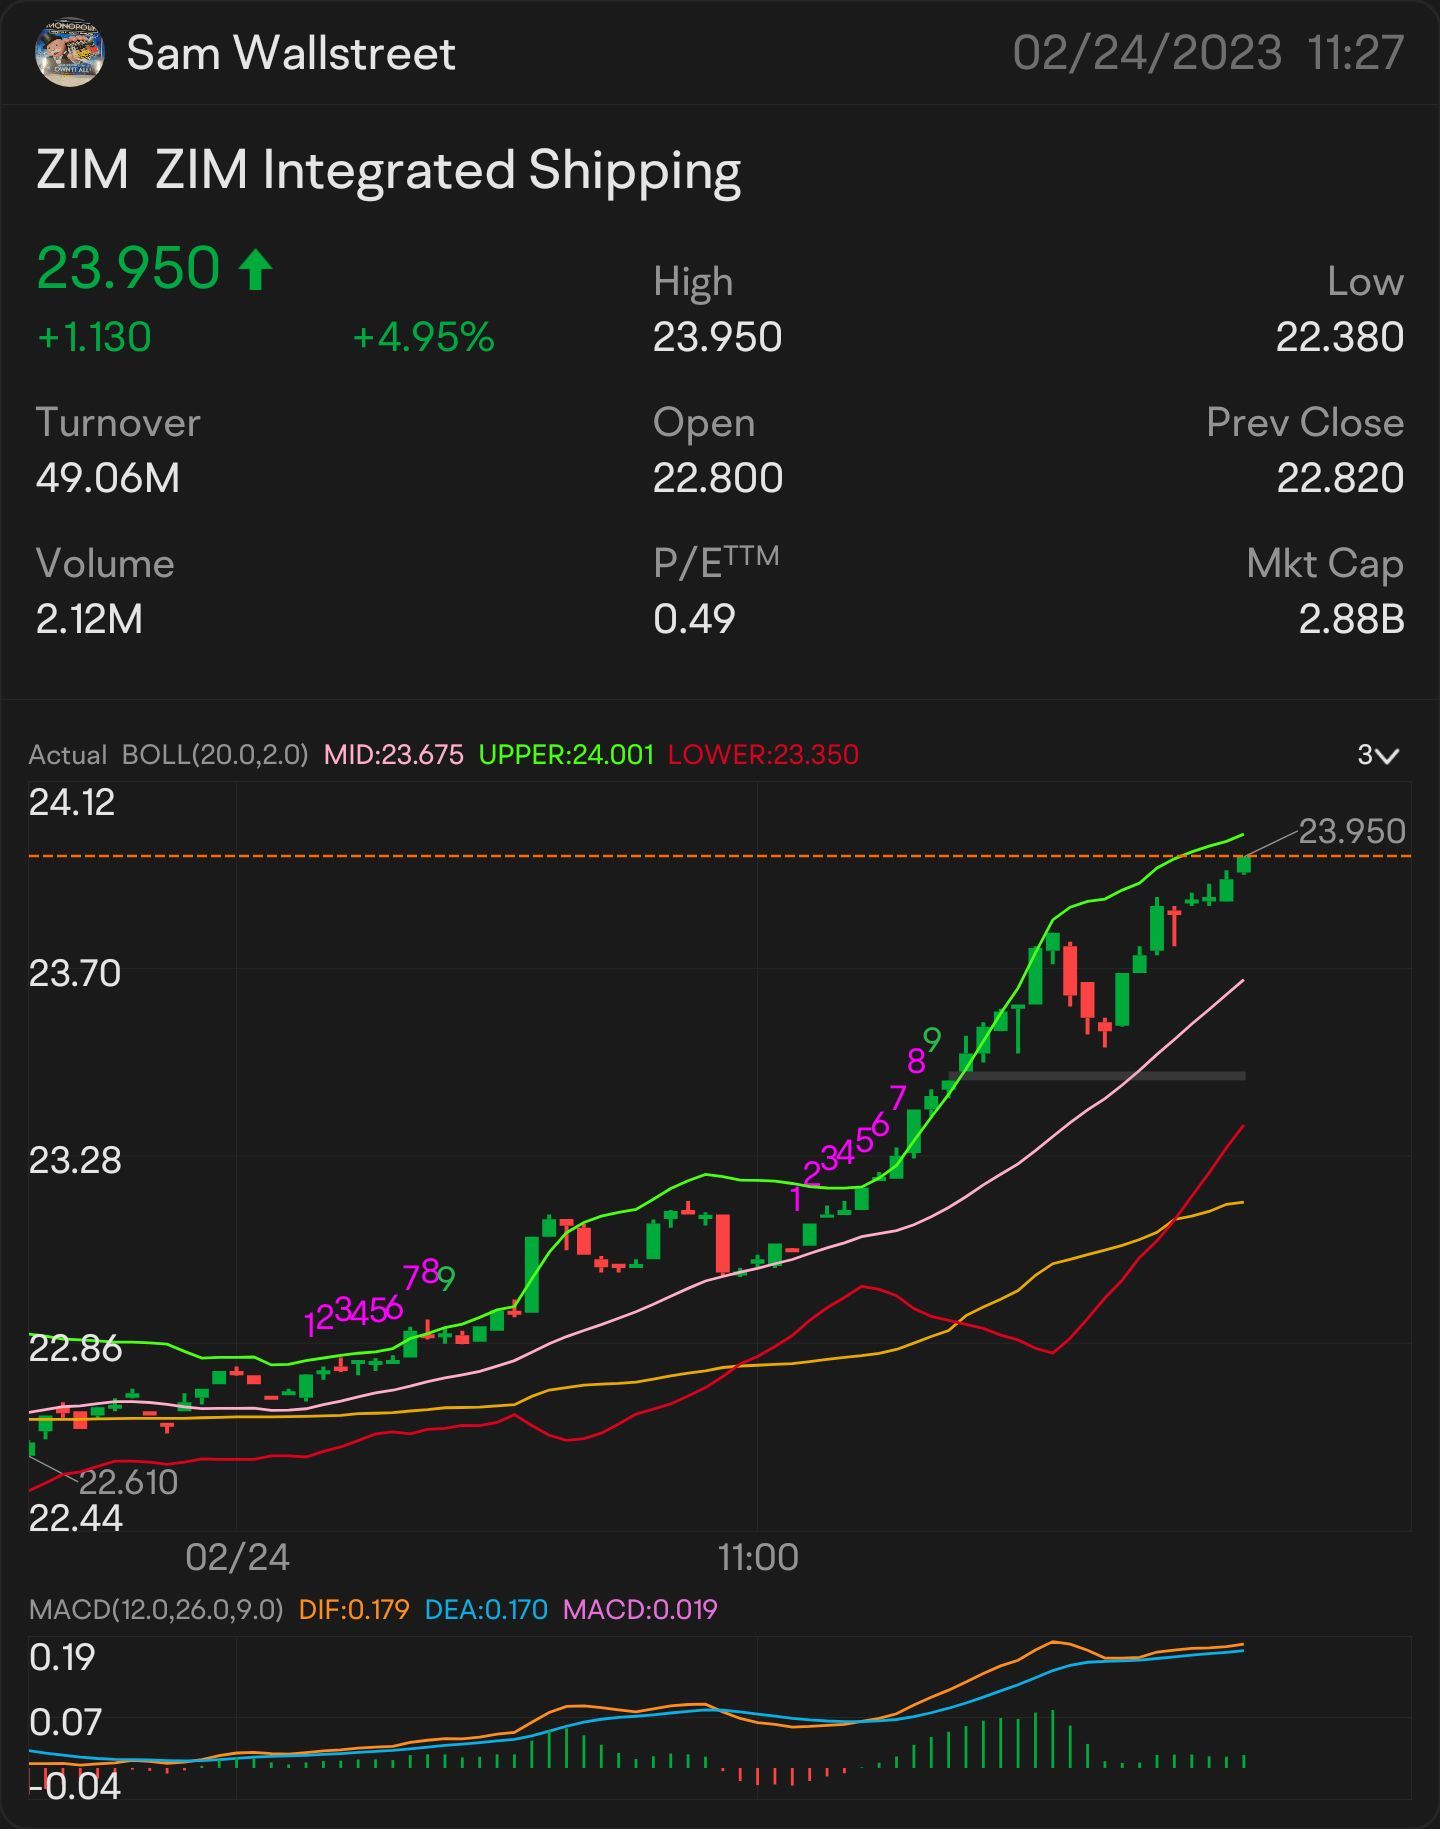Tap the UPPER:24.001 Bollinger value
This screenshot has height=1829, width=1440.
point(566,755)
